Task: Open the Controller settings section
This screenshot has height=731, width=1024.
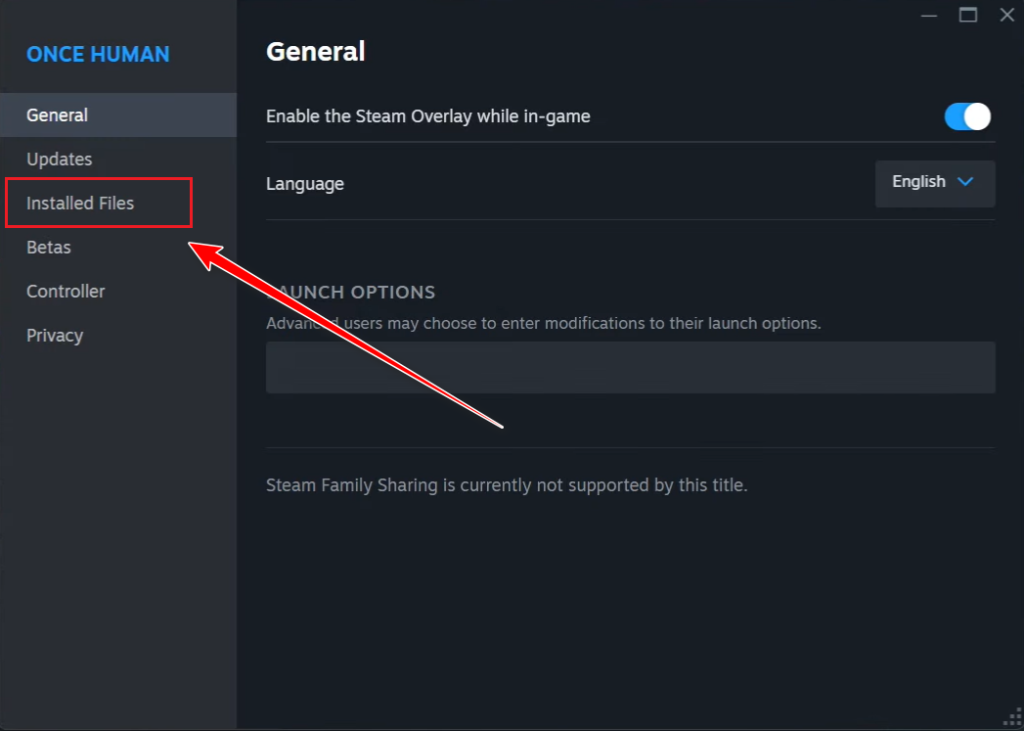Action: coord(65,291)
